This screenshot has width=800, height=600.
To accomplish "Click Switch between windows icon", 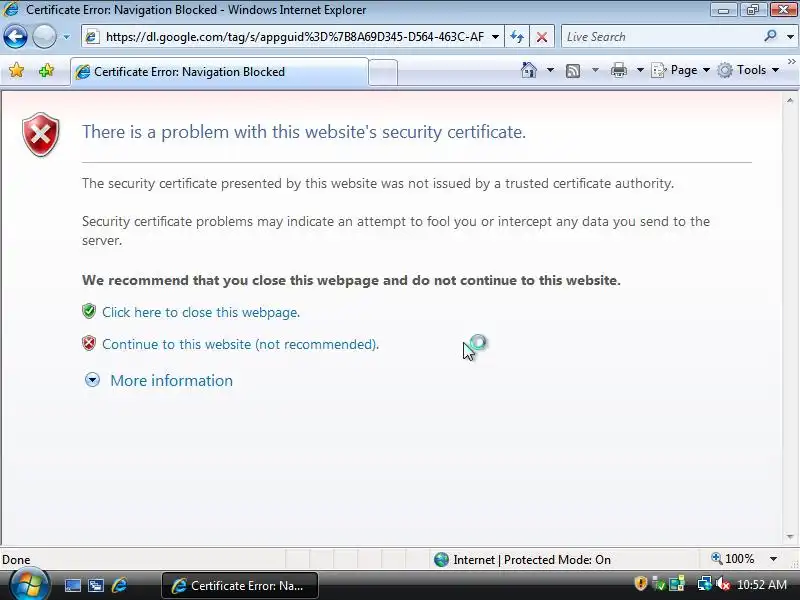I will (96, 585).
